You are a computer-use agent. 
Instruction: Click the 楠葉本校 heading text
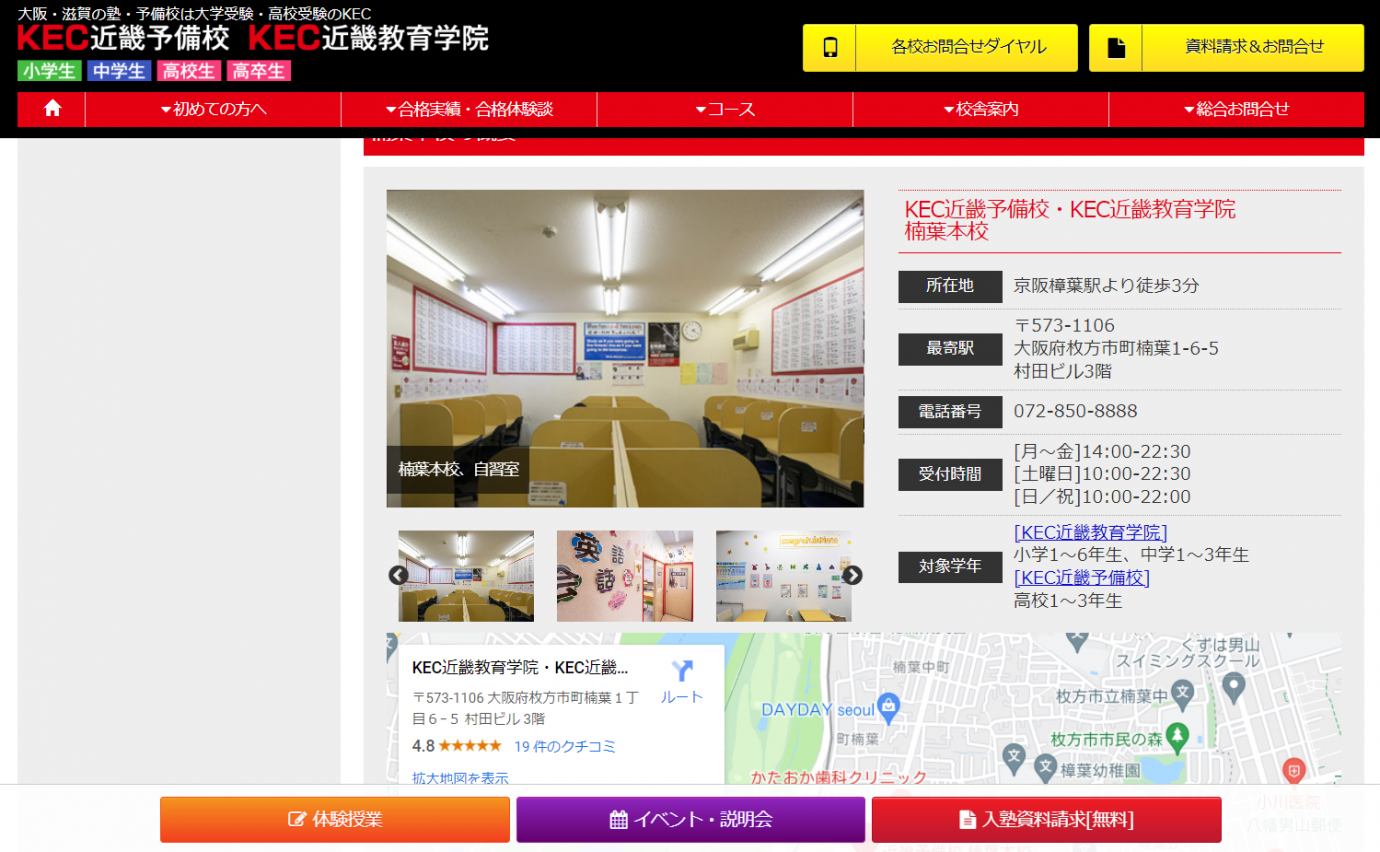click(x=946, y=231)
